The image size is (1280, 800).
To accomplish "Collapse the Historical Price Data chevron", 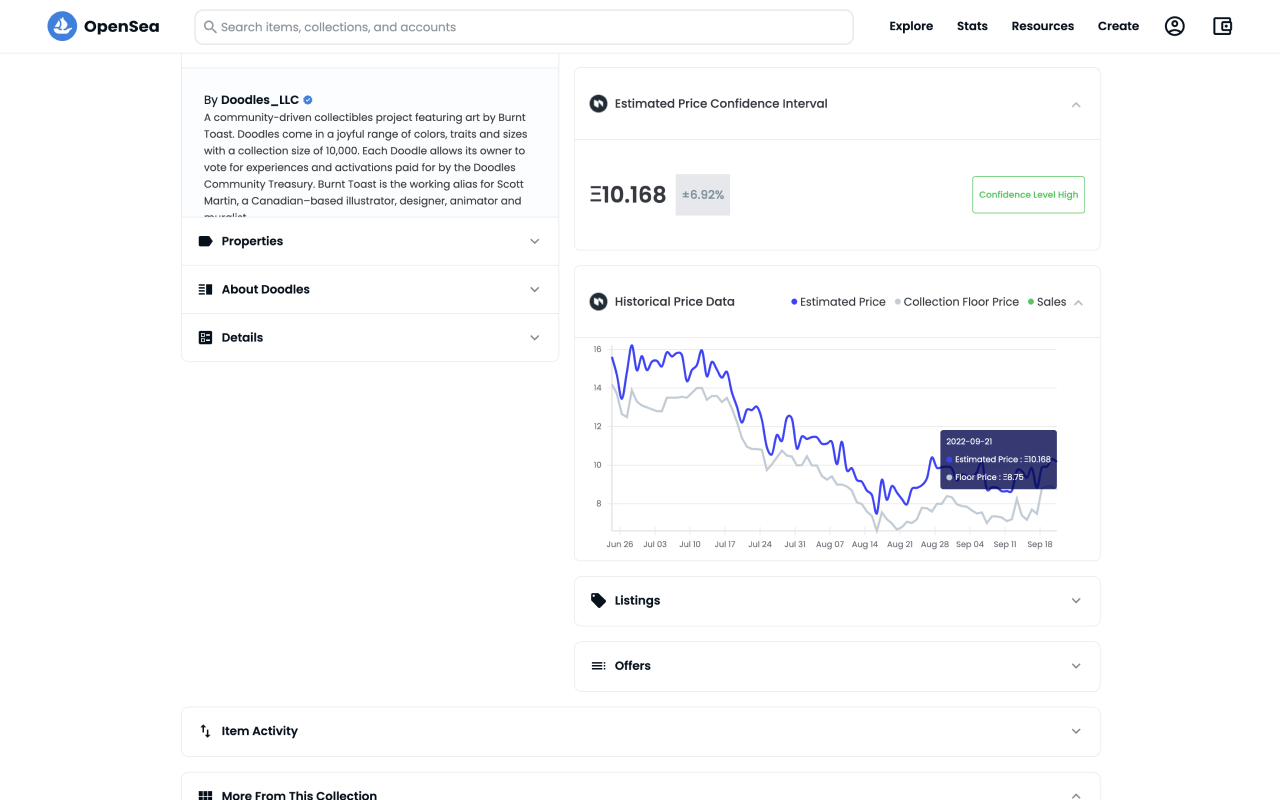I will pyautogui.click(x=1078, y=302).
